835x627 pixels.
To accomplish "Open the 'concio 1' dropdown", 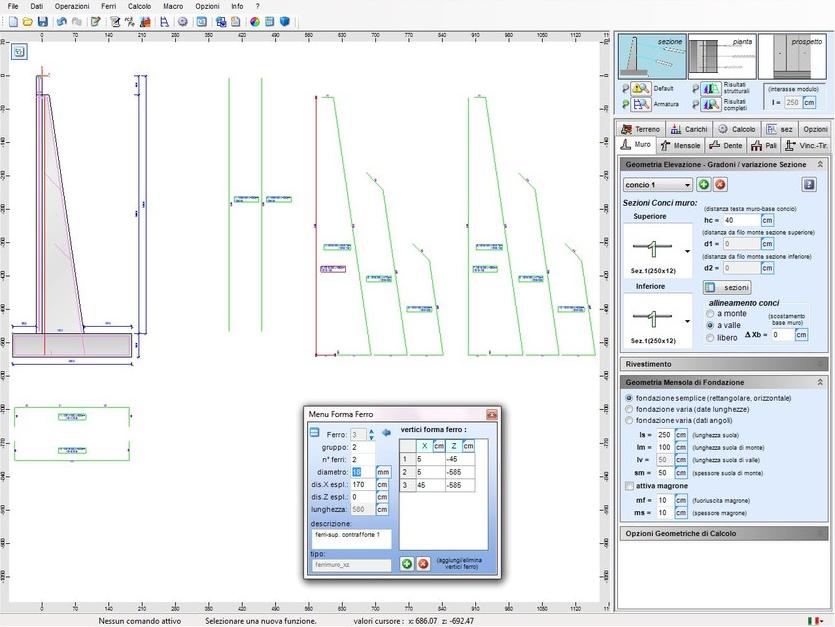I will pos(657,185).
